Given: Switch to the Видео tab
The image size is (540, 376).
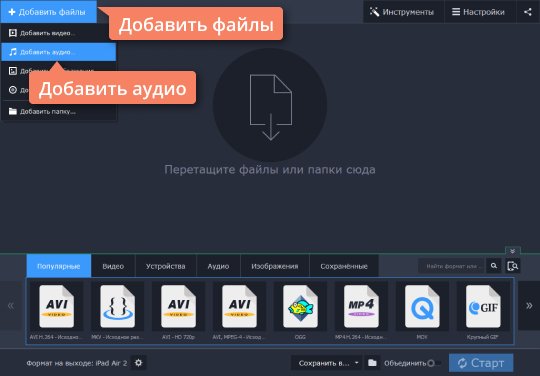Looking at the screenshot, I should point(113,266).
